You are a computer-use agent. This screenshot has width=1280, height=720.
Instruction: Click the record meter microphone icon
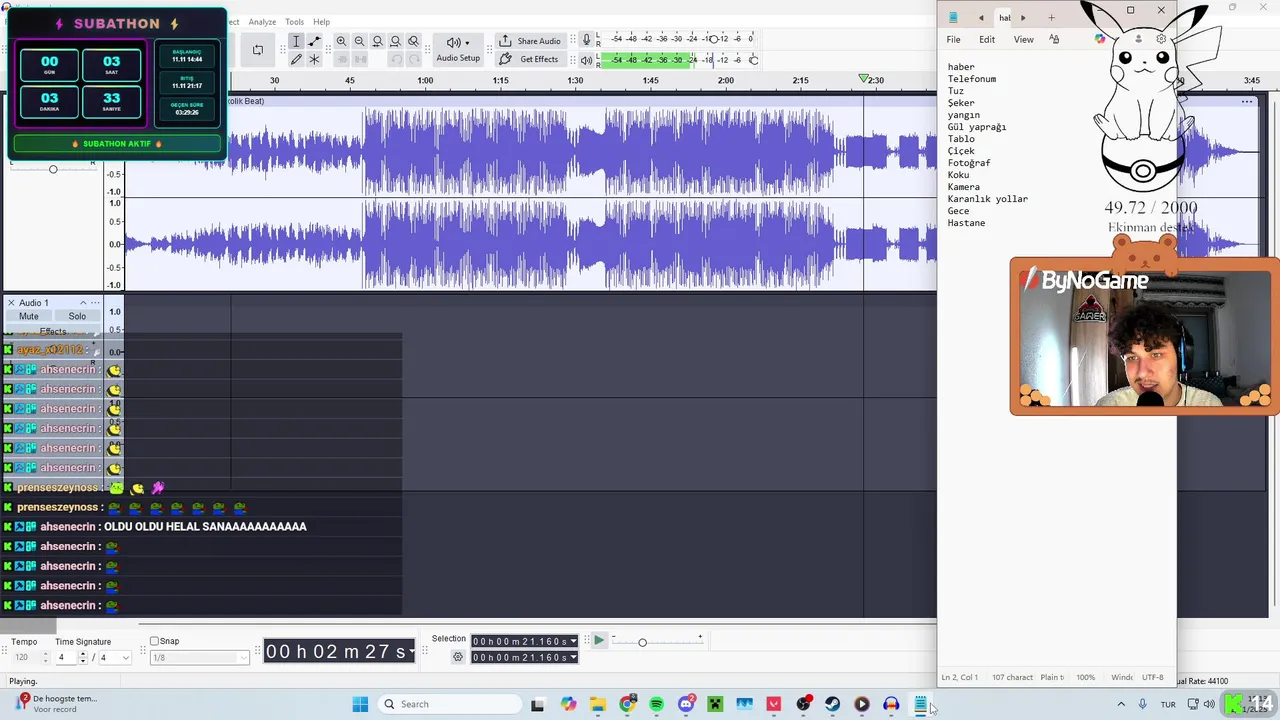[587, 39]
